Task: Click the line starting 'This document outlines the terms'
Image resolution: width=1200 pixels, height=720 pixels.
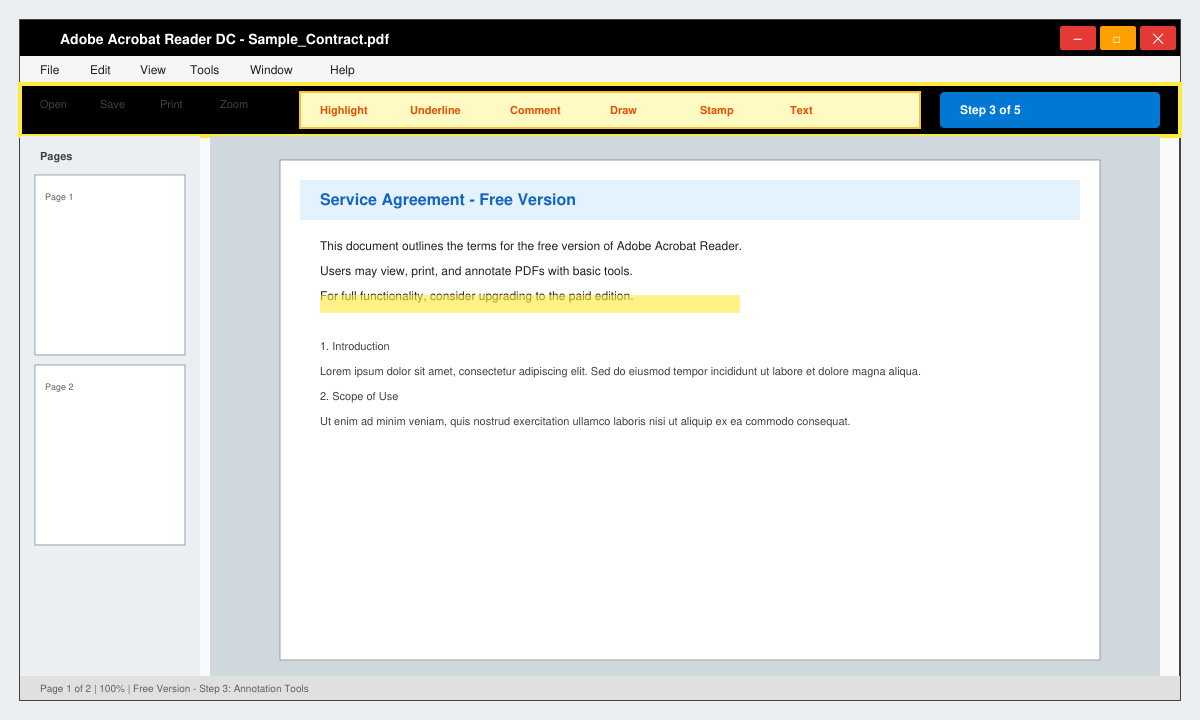Action: click(x=531, y=246)
